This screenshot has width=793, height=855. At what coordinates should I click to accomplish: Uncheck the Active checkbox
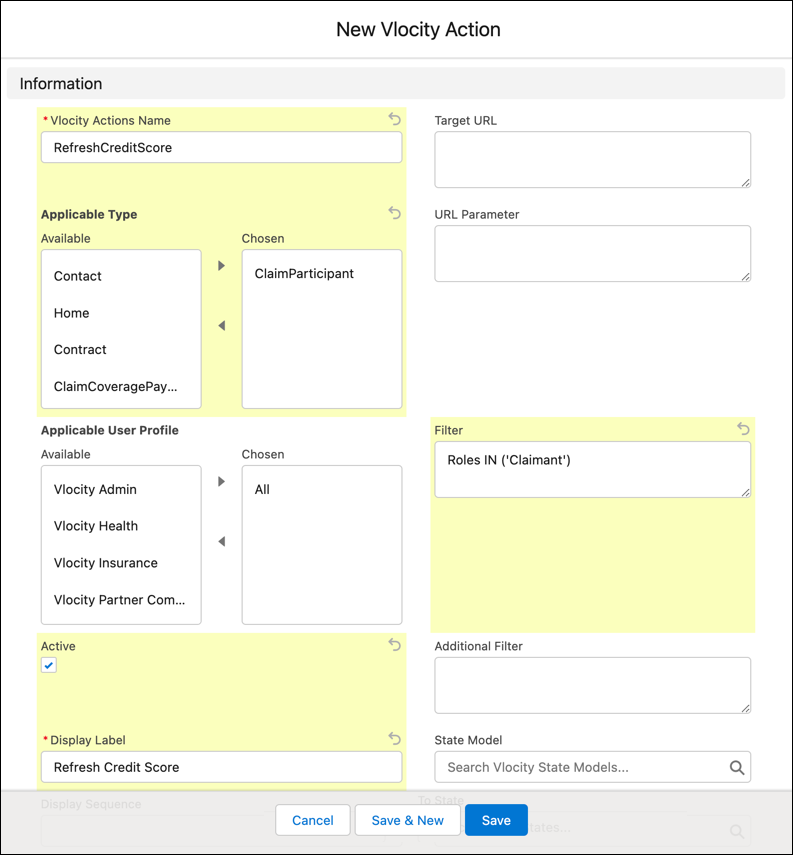tap(49, 665)
